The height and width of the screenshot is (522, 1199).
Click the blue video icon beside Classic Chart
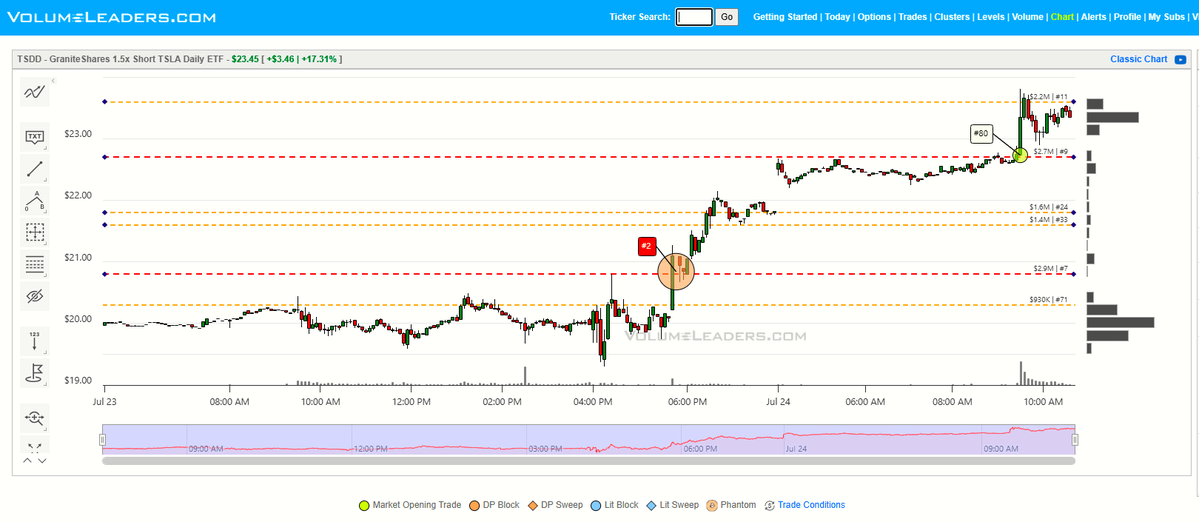[1180, 60]
